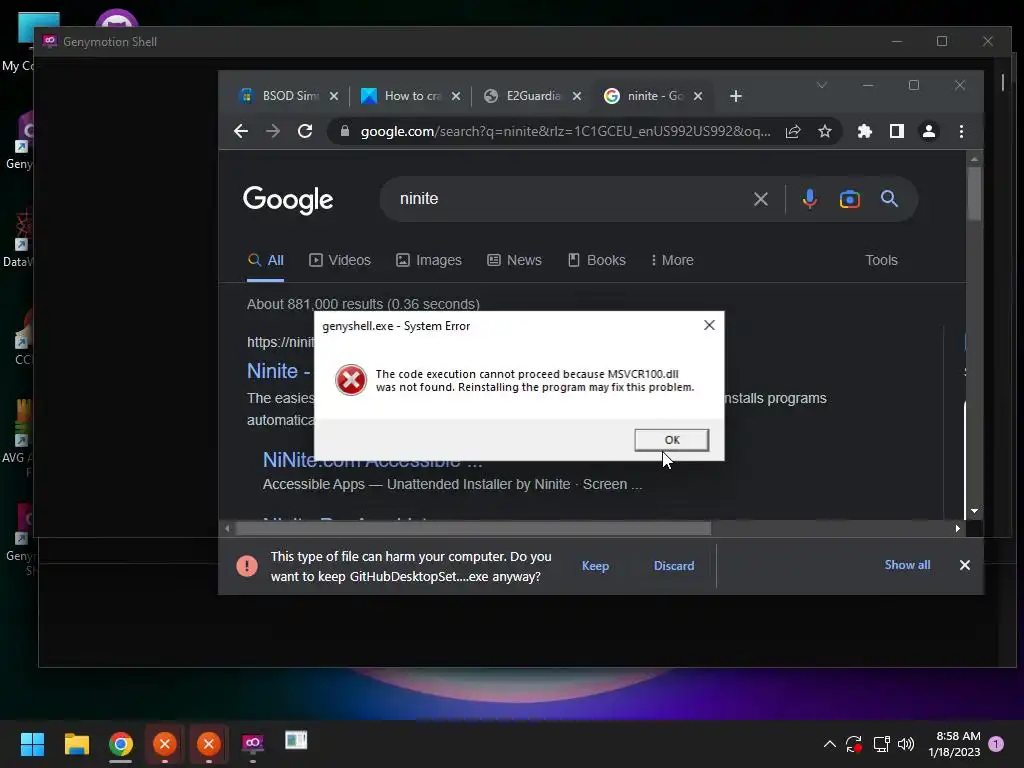
Task: Switch to News results
Action: click(515, 261)
